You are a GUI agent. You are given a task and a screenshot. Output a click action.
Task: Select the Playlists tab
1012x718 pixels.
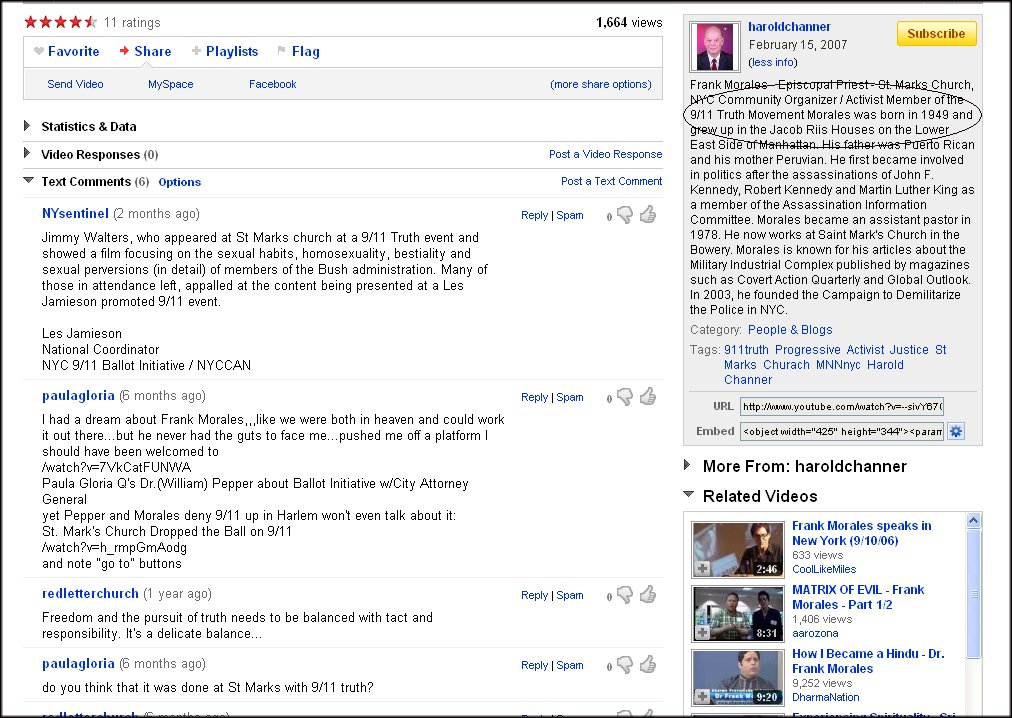pyautogui.click(x=232, y=51)
